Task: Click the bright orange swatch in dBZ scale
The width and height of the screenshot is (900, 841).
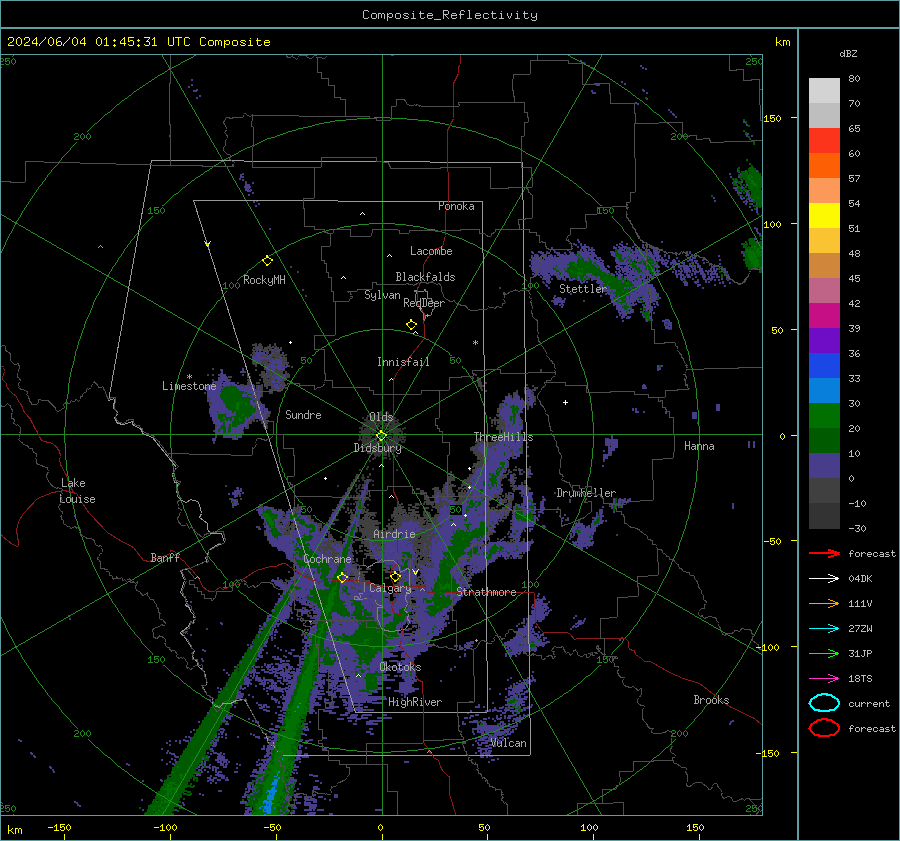Action: click(x=824, y=166)
